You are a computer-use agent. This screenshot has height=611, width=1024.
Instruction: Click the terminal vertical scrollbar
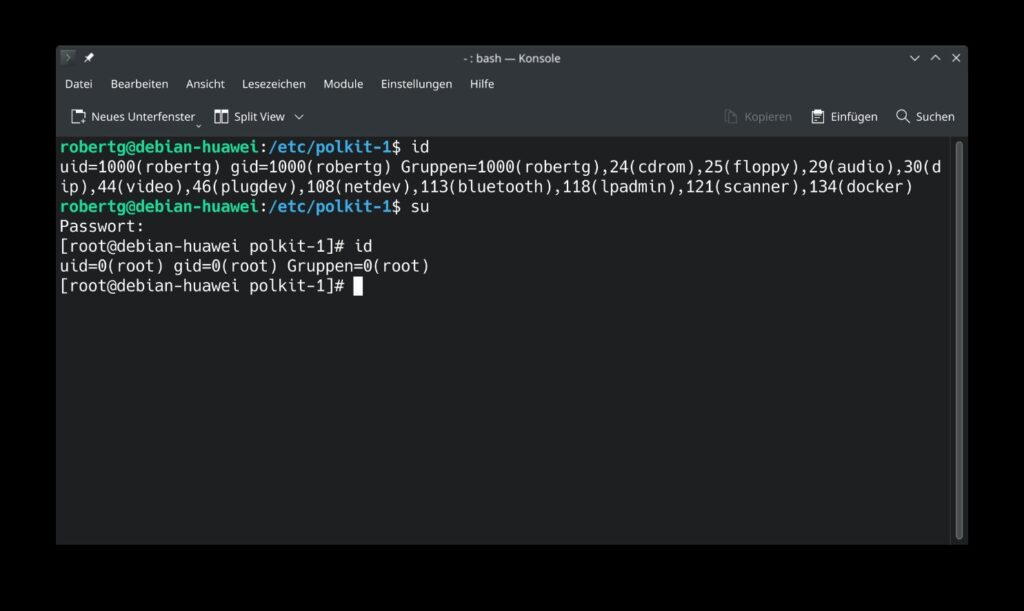click(x=959, y=339)
